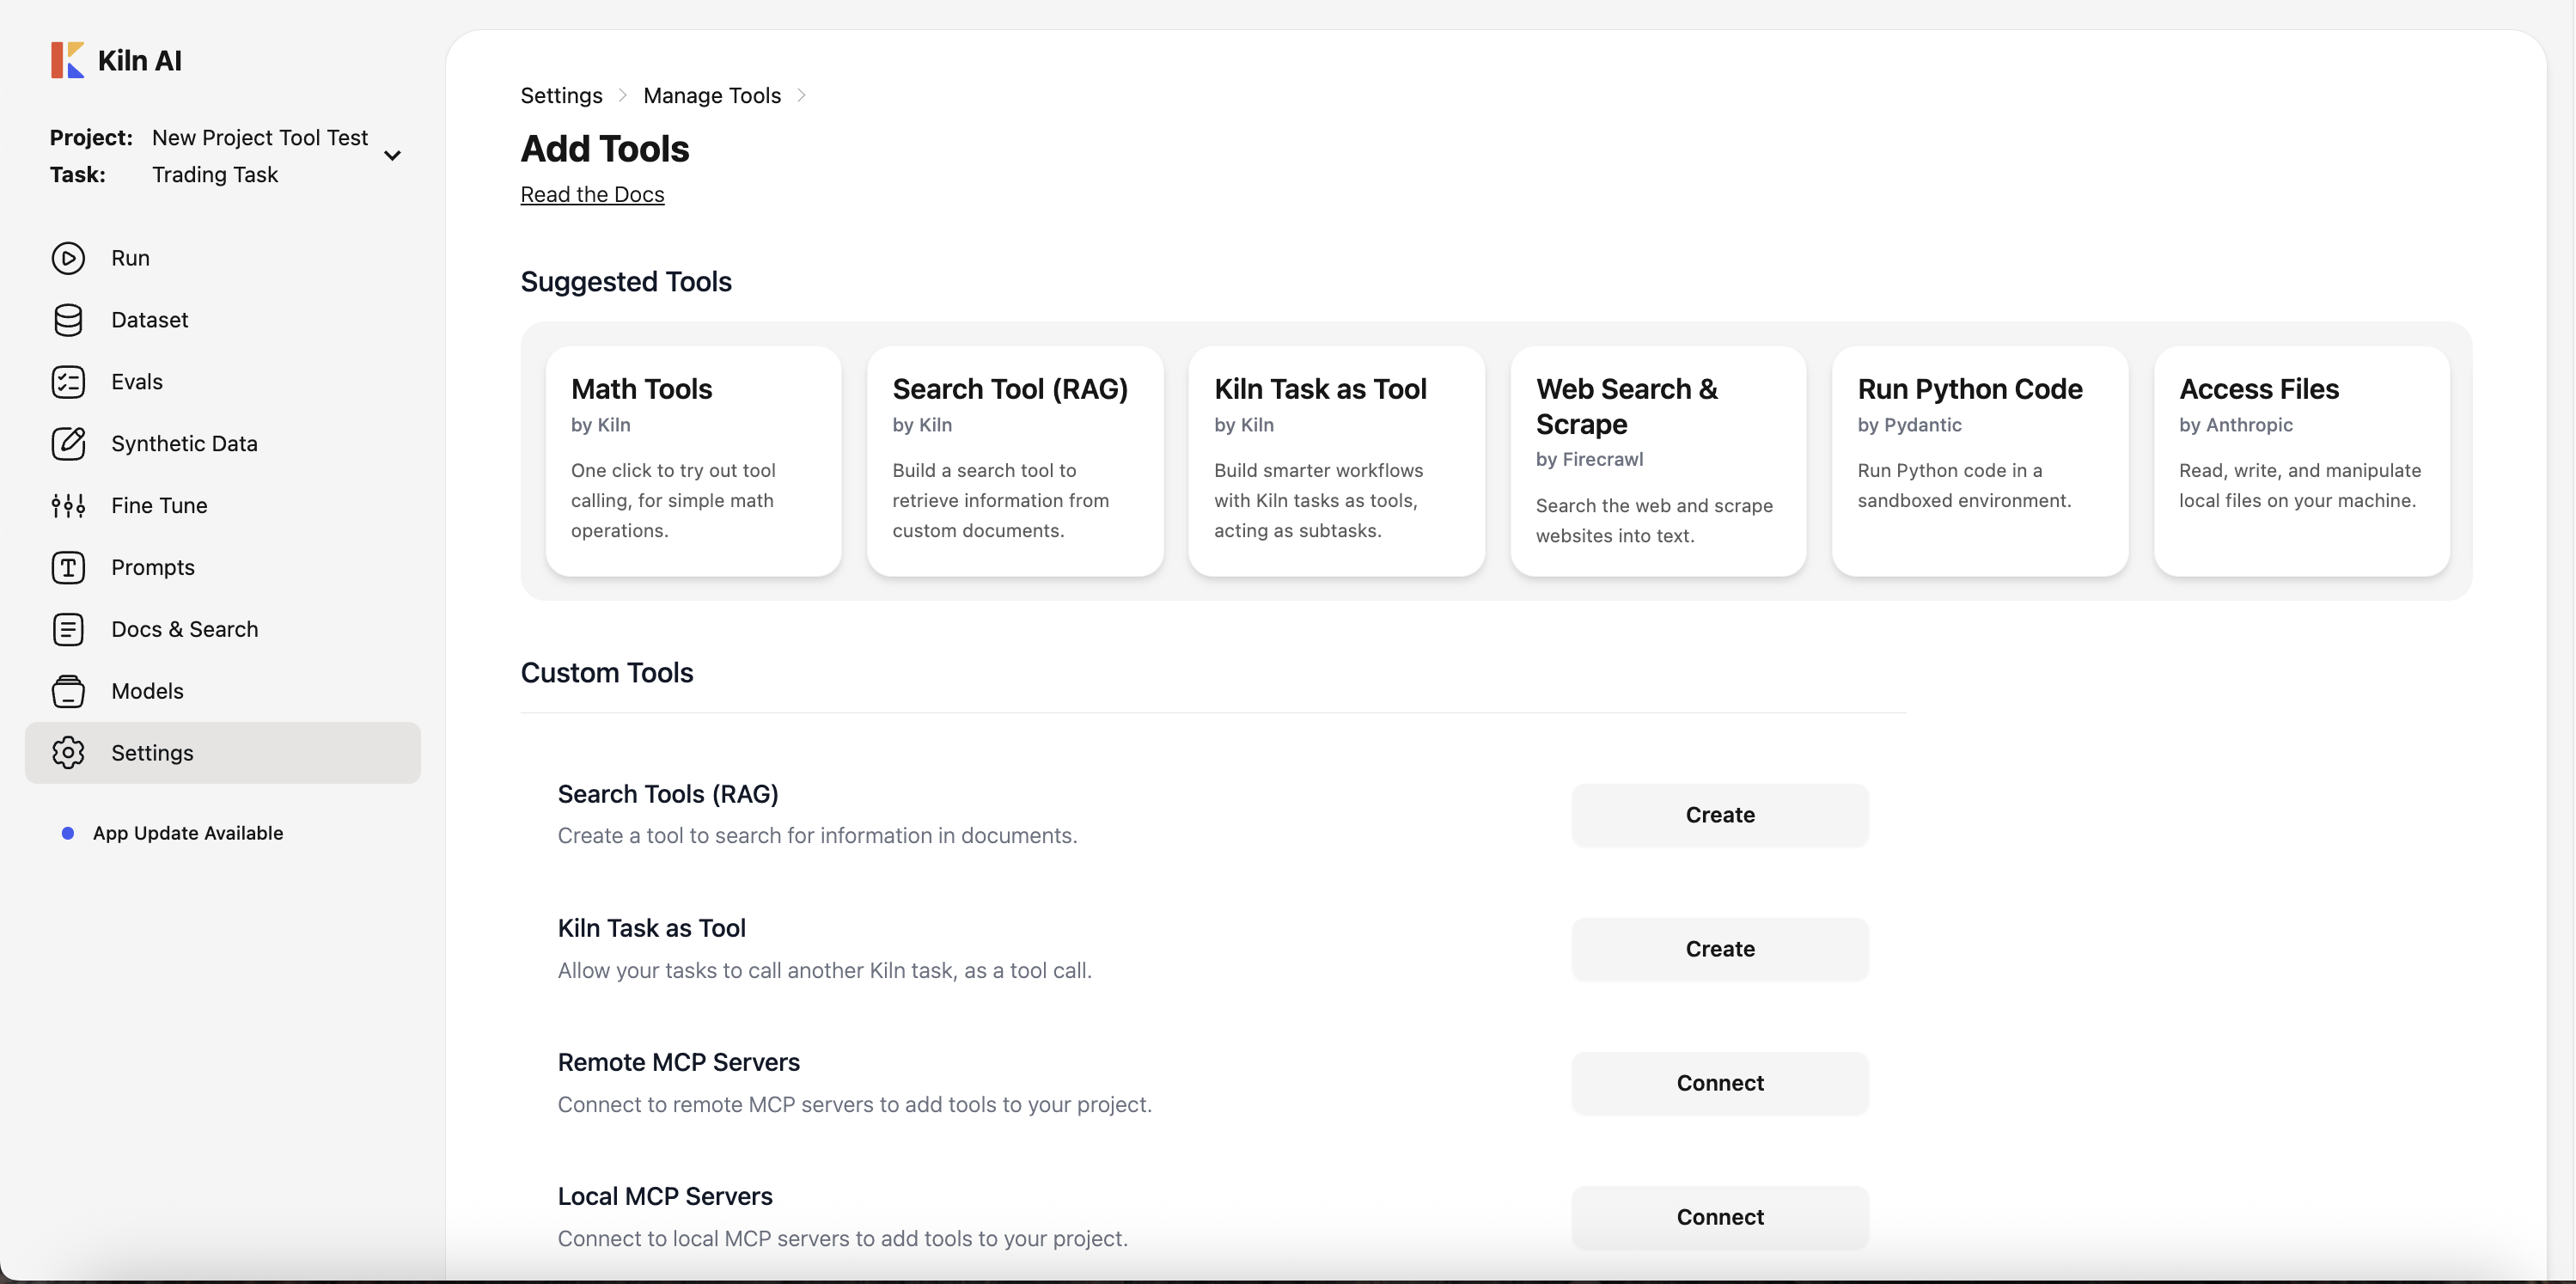This screenshot has height=1284, width=2576.
Task: Go to Dataset in the sidebar
Action: tap(223, 320)
